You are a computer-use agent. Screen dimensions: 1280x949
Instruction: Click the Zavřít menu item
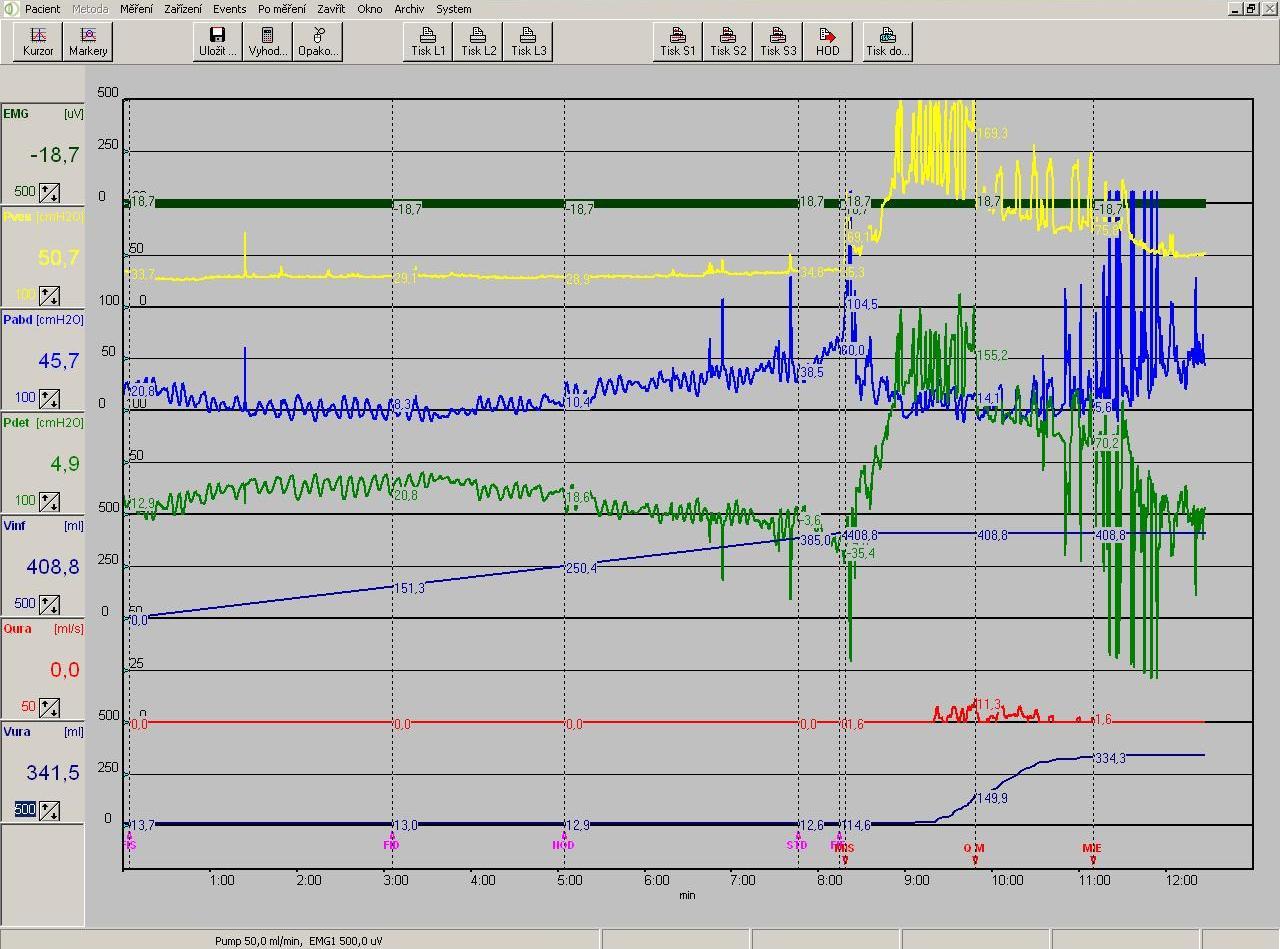pyautogui.click(x=331, y=9)
